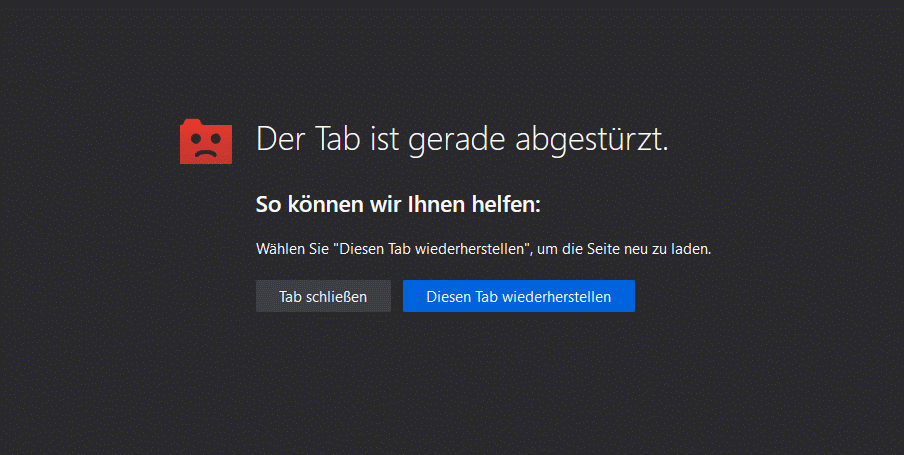
Task: Click the subheading "So können wir Ihnen helfen:"
Action: coord(398,205)
